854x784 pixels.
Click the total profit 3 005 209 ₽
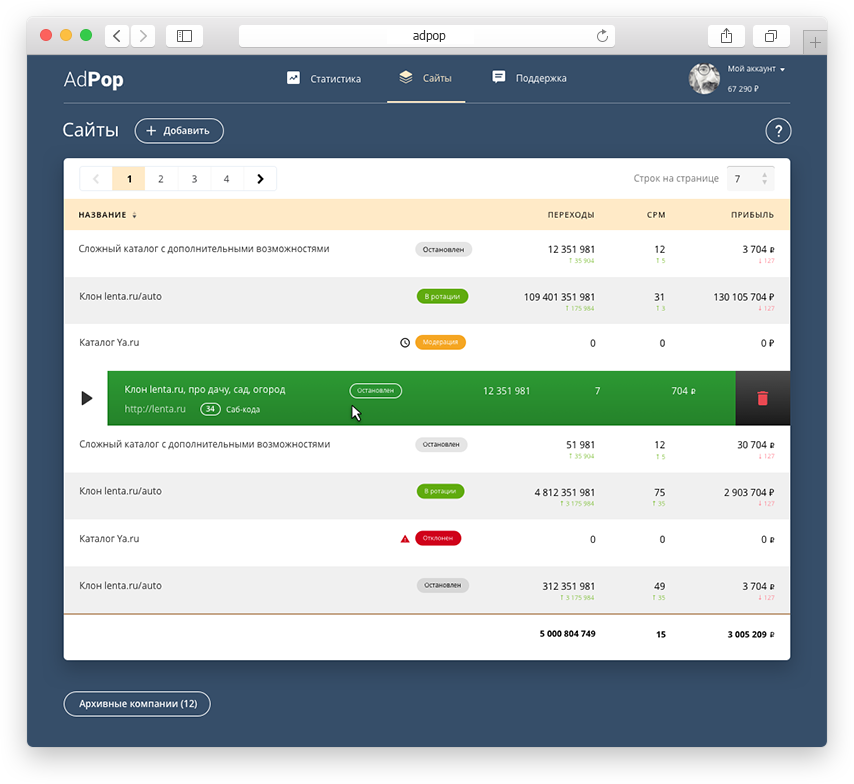751,634
